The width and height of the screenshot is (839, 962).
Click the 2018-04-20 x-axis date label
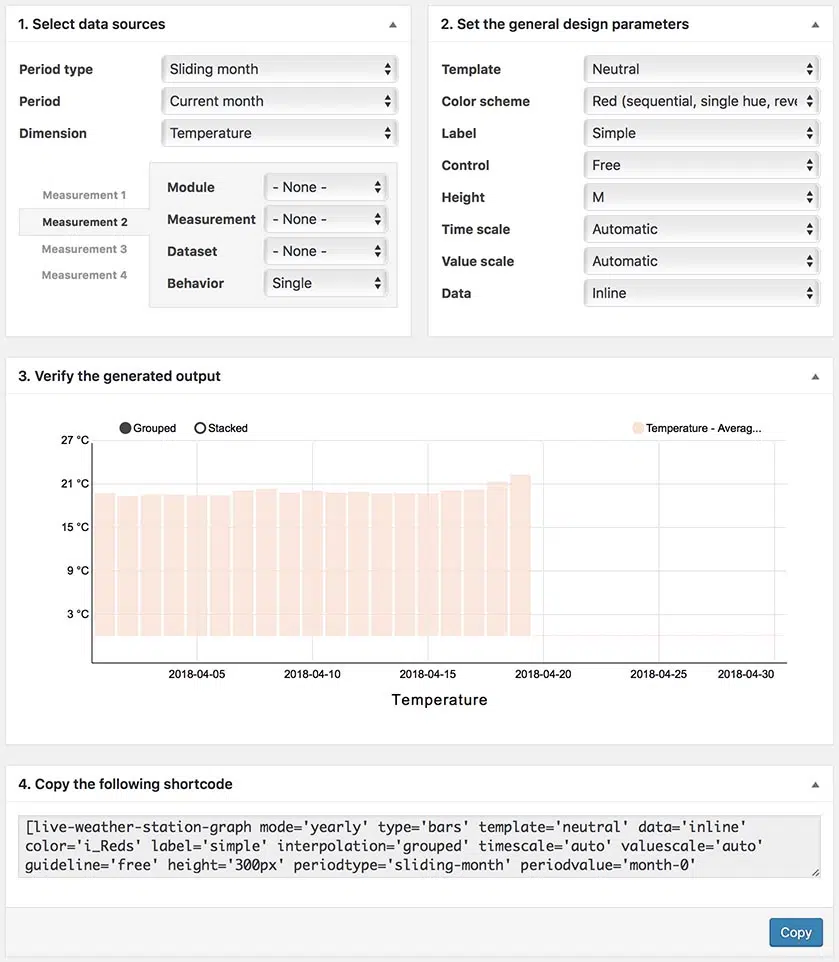tap(543, 674)
